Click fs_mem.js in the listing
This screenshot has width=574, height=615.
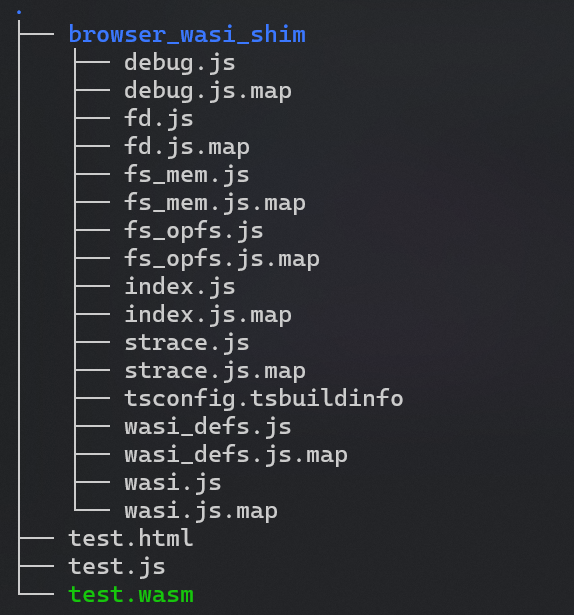(x=187, y=175)
